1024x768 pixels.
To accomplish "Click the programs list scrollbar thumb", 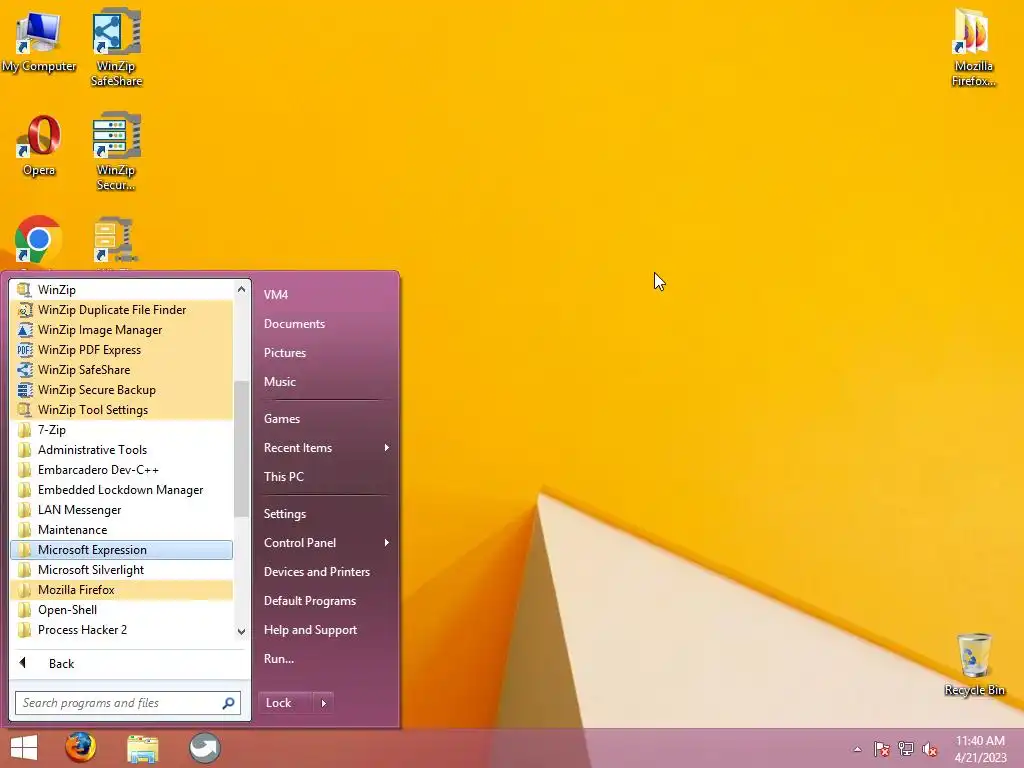I will pyautogui.click(x=242, y=449).
